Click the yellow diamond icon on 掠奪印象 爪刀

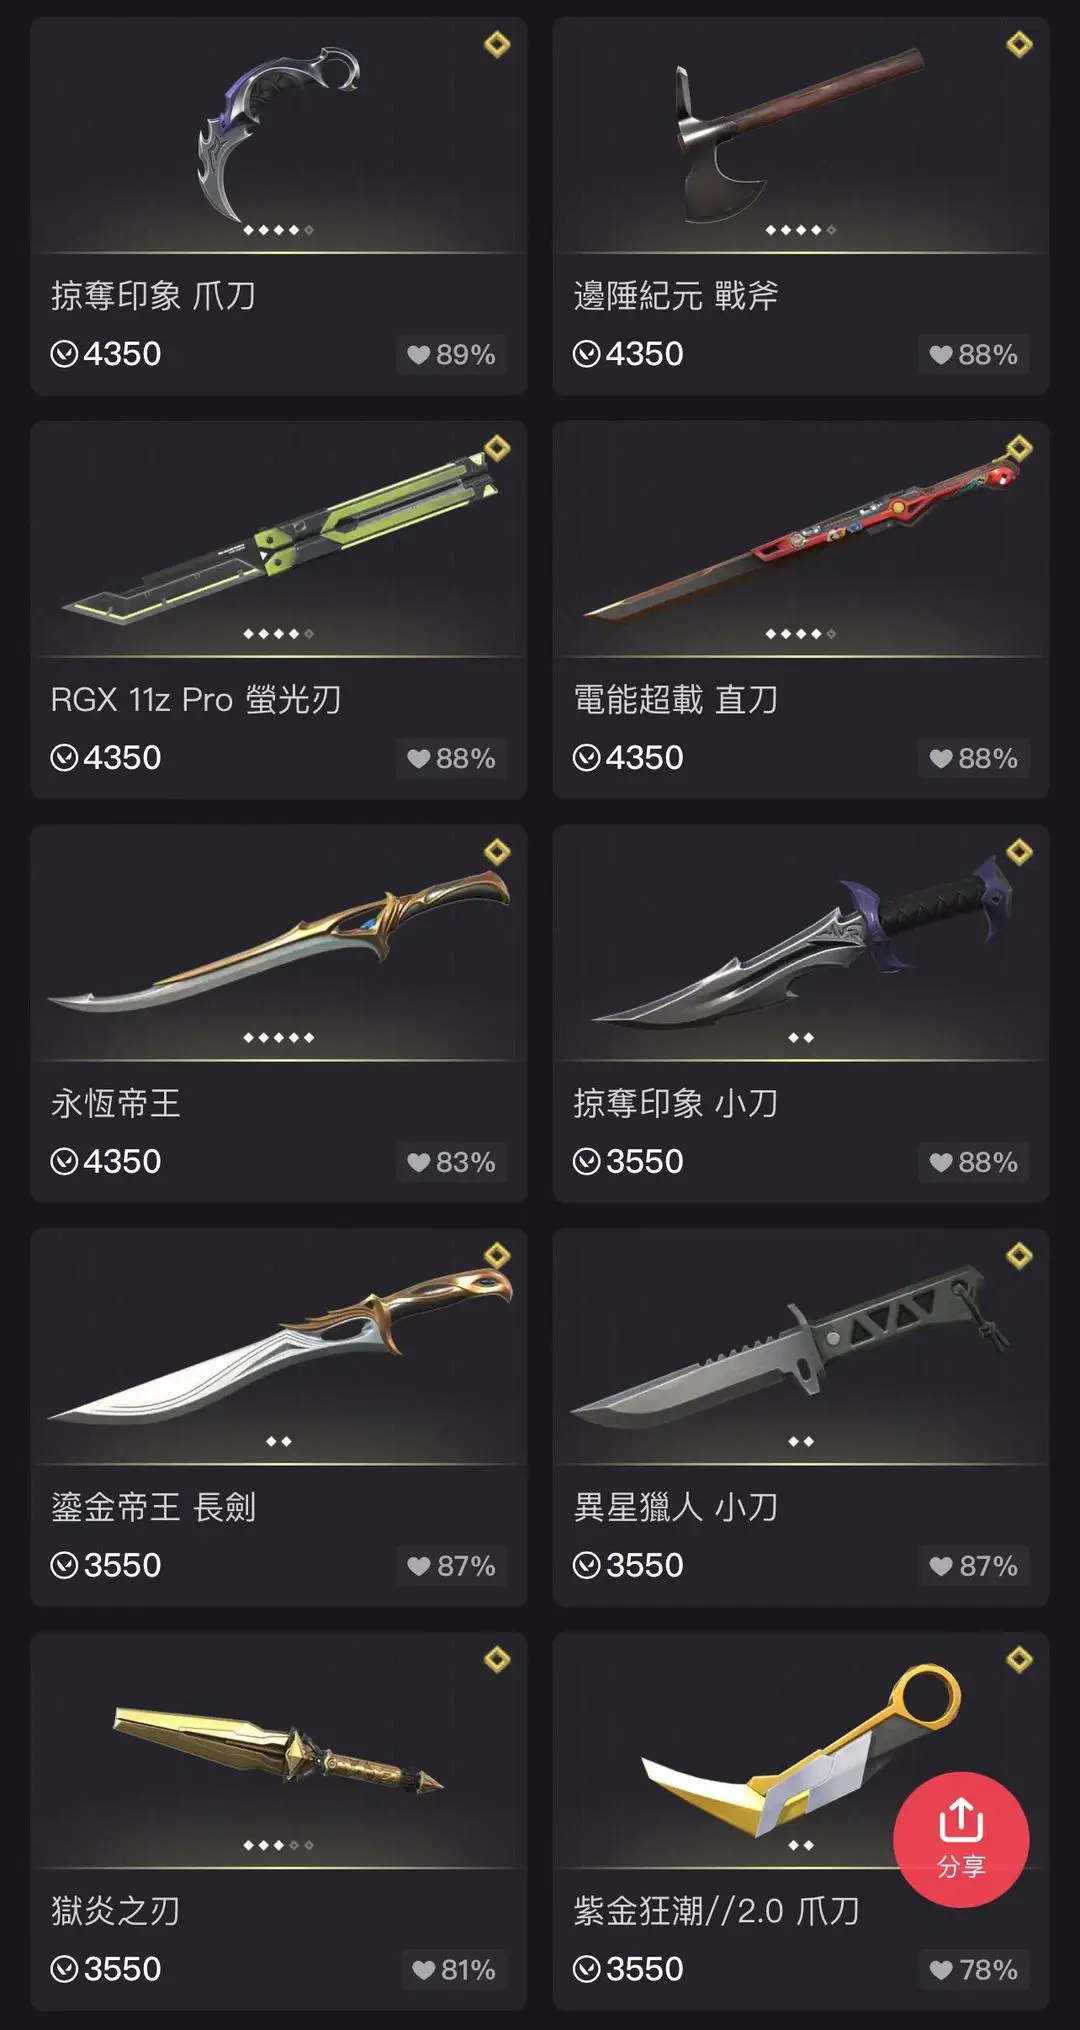coord(497,44)
